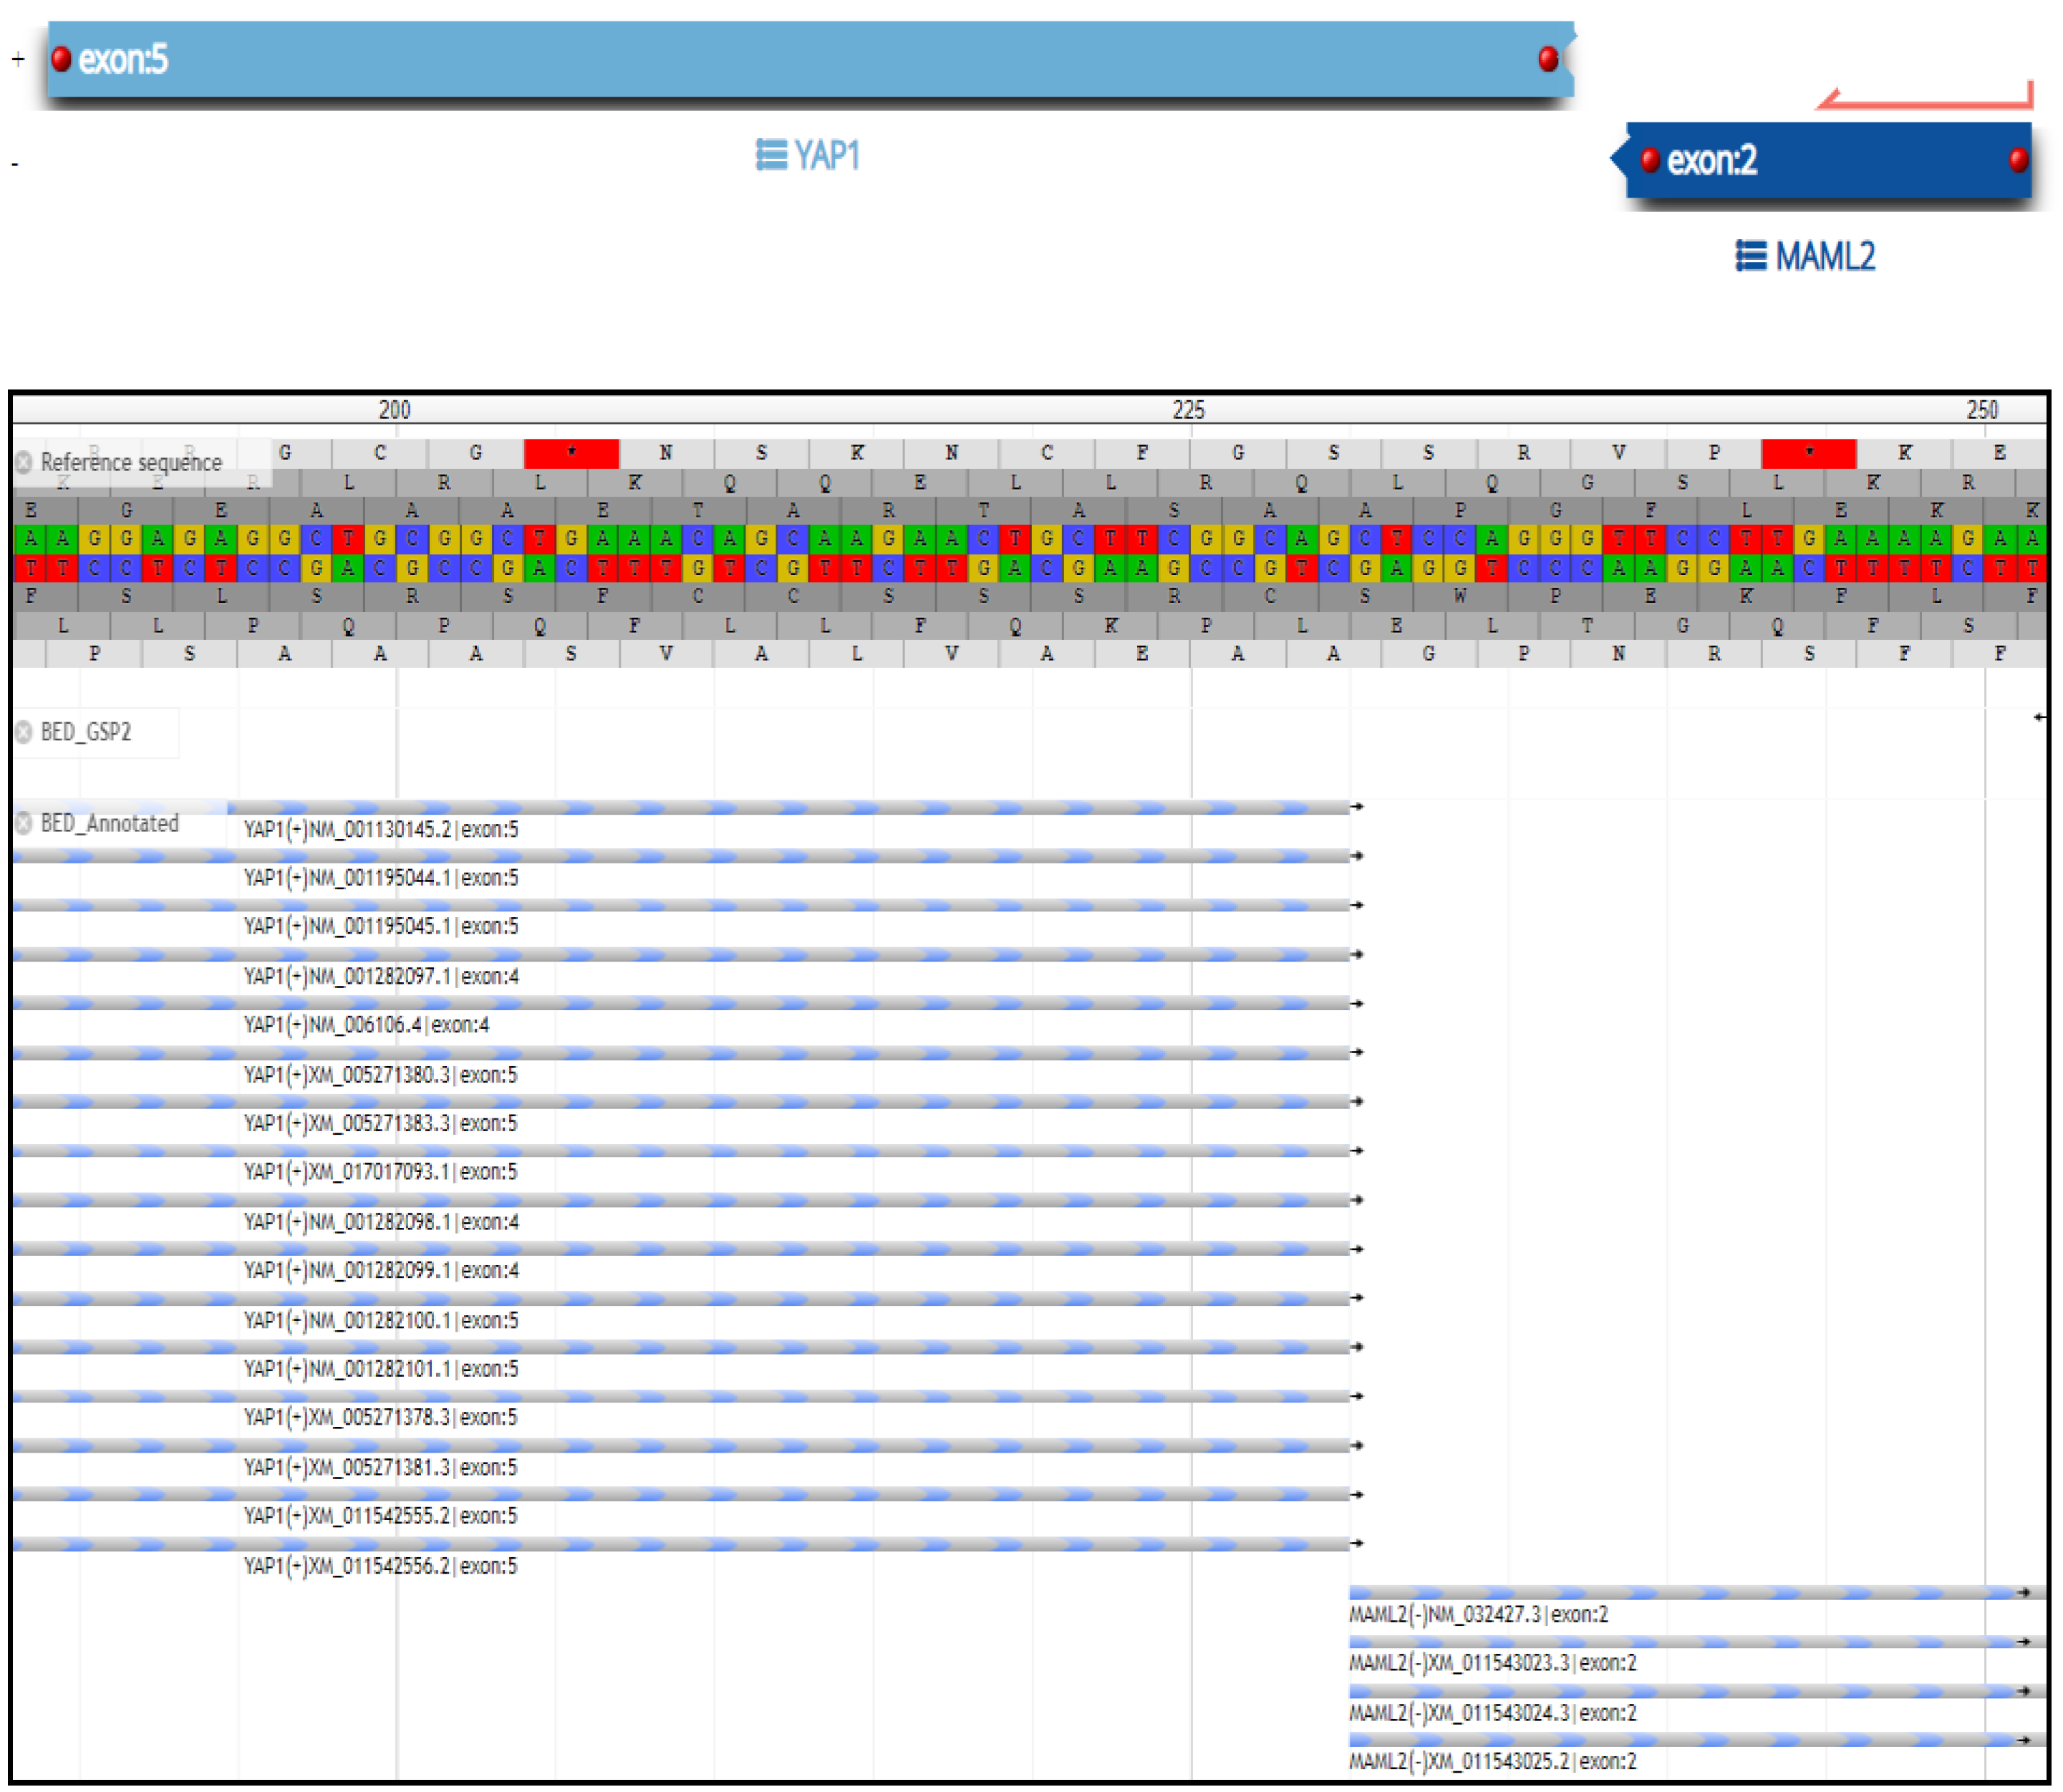Click red dot at exon:2 left end
This screenshot has width=2063, height=1792.
tap(1650, 160)
